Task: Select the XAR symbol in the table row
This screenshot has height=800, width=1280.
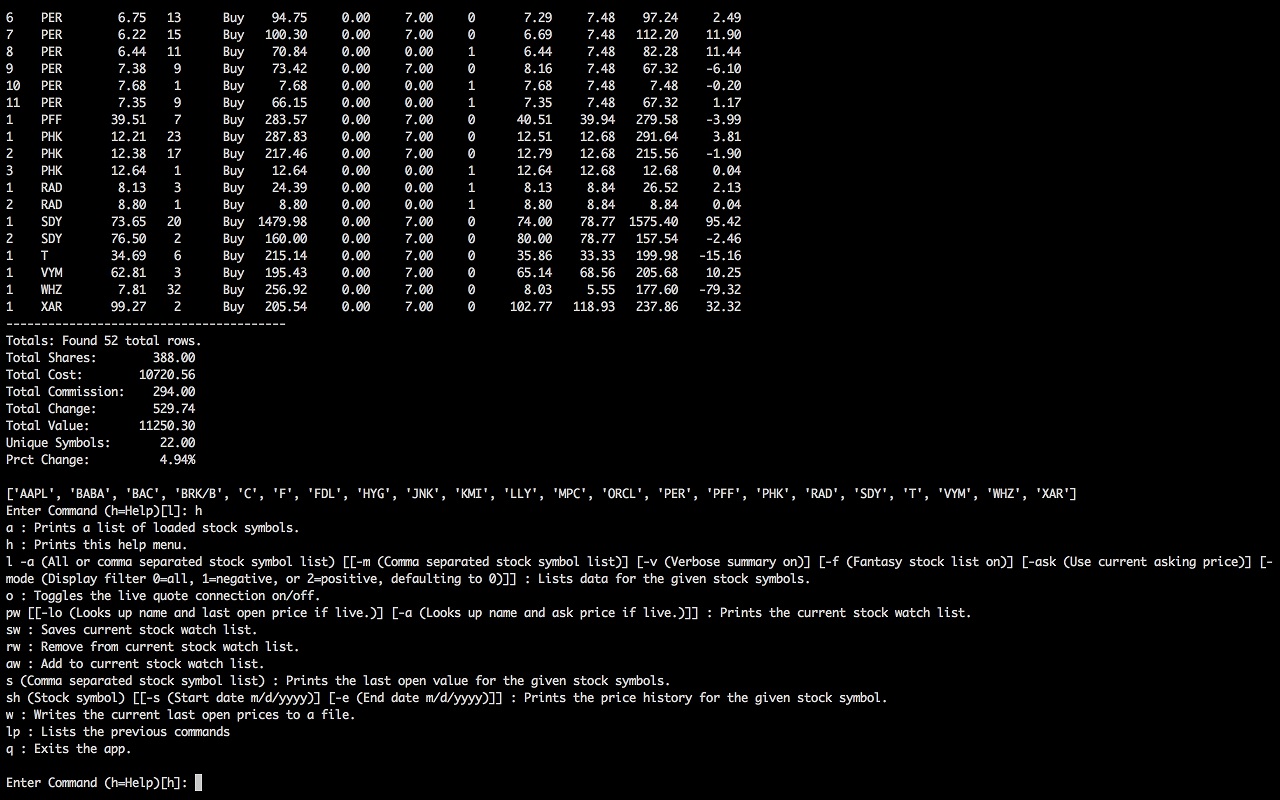Action: pyautogui.click(x=51, y=307)
